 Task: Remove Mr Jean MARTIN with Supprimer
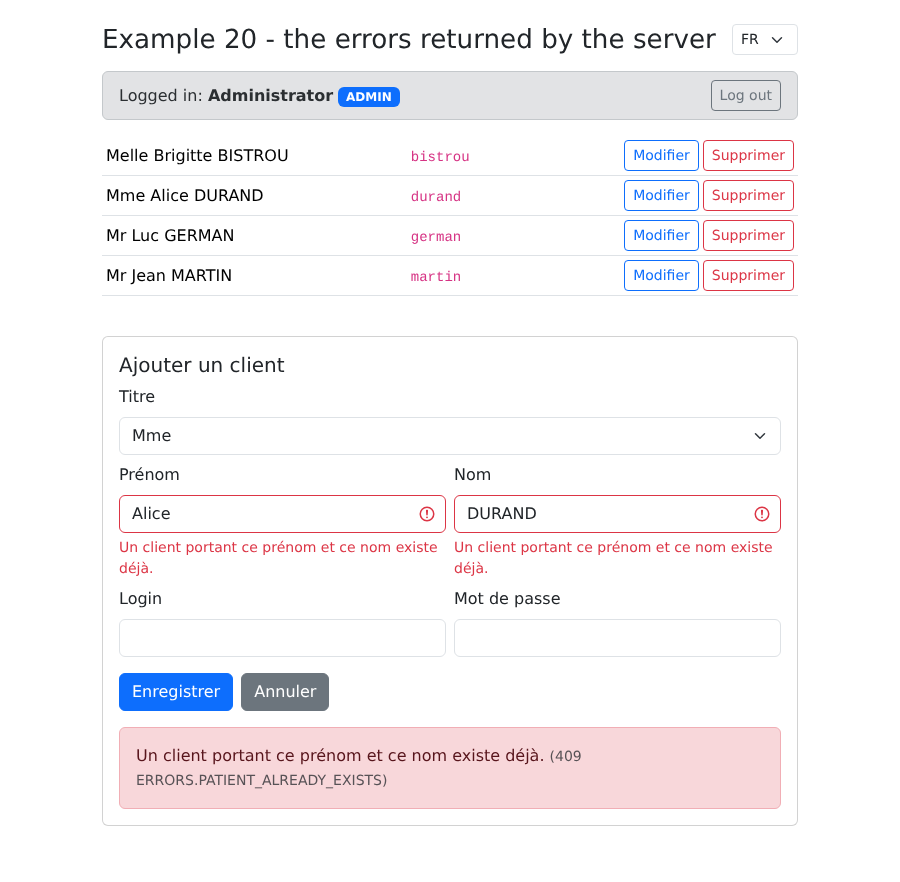pyautogui.click(x=748, y=275)
